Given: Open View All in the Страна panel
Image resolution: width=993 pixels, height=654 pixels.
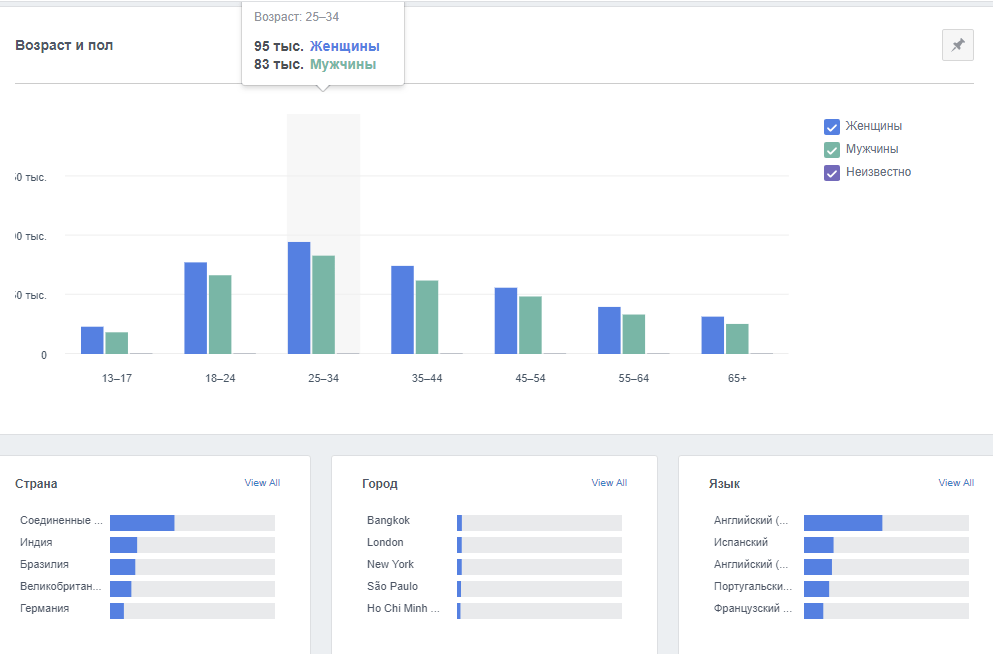Looking at the screenshot, I should (x=262, y=483).
